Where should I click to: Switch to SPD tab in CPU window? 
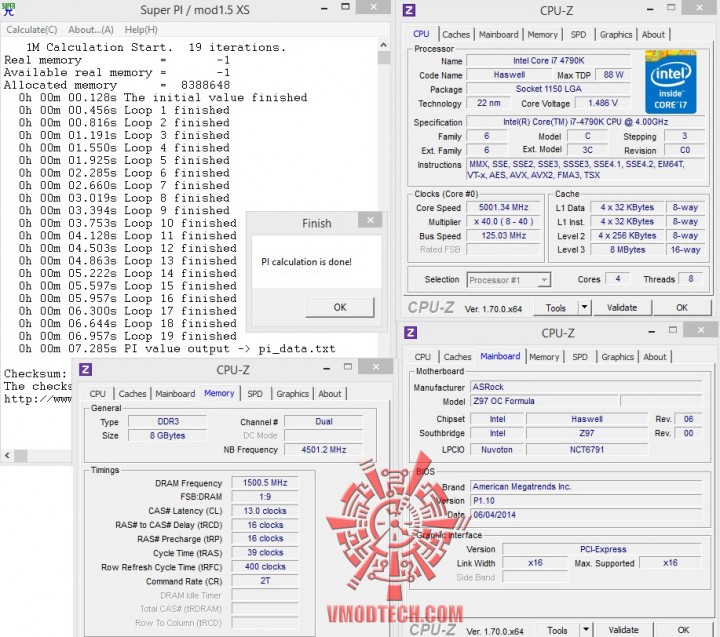(x=579, y=34)
